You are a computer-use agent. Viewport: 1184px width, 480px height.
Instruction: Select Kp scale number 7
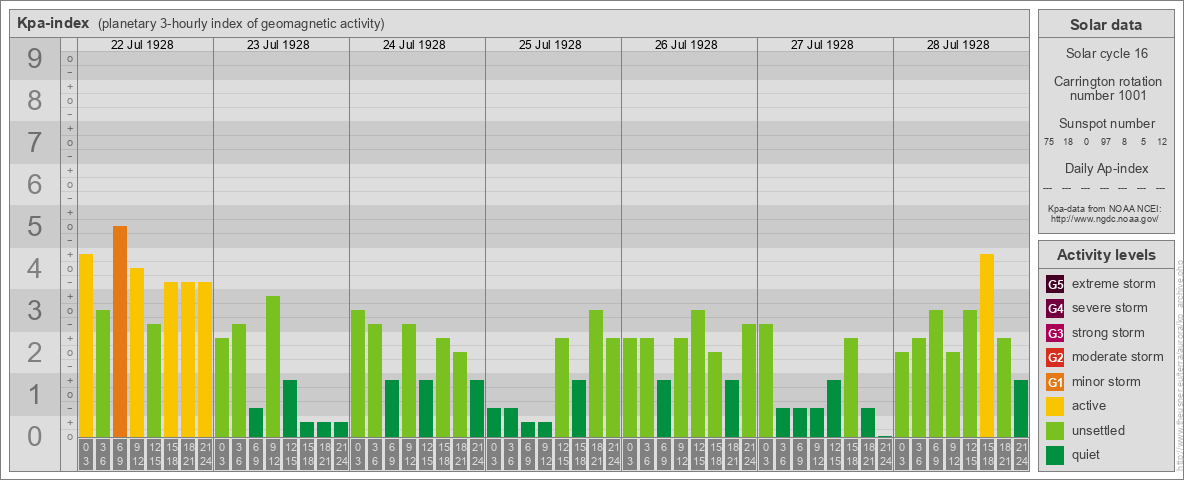pyautogui.click(x=34, y=143)
